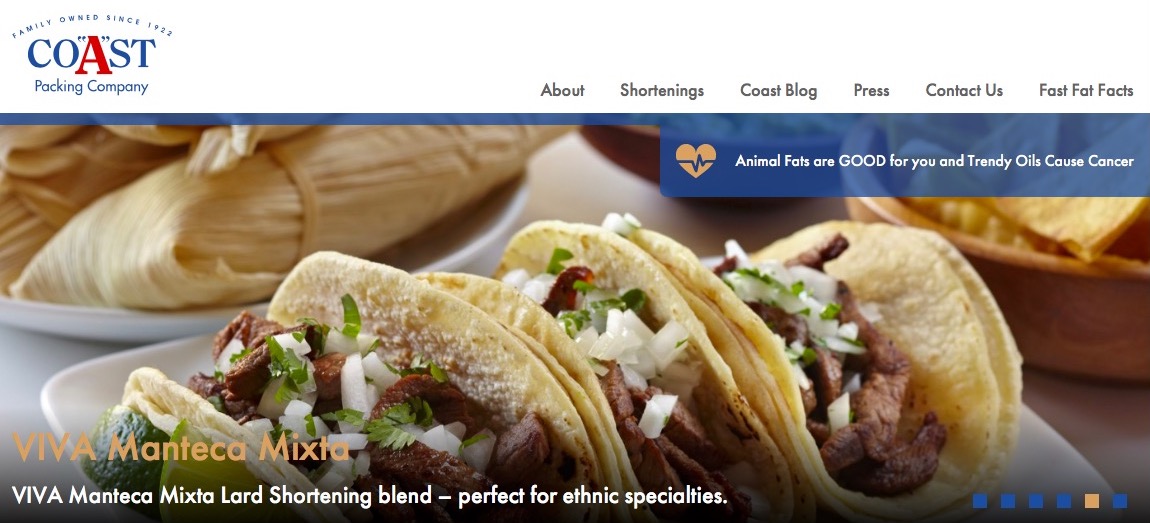Select the last blue slide indicator
The image size is (1150, 523).
coord(1119,501)
